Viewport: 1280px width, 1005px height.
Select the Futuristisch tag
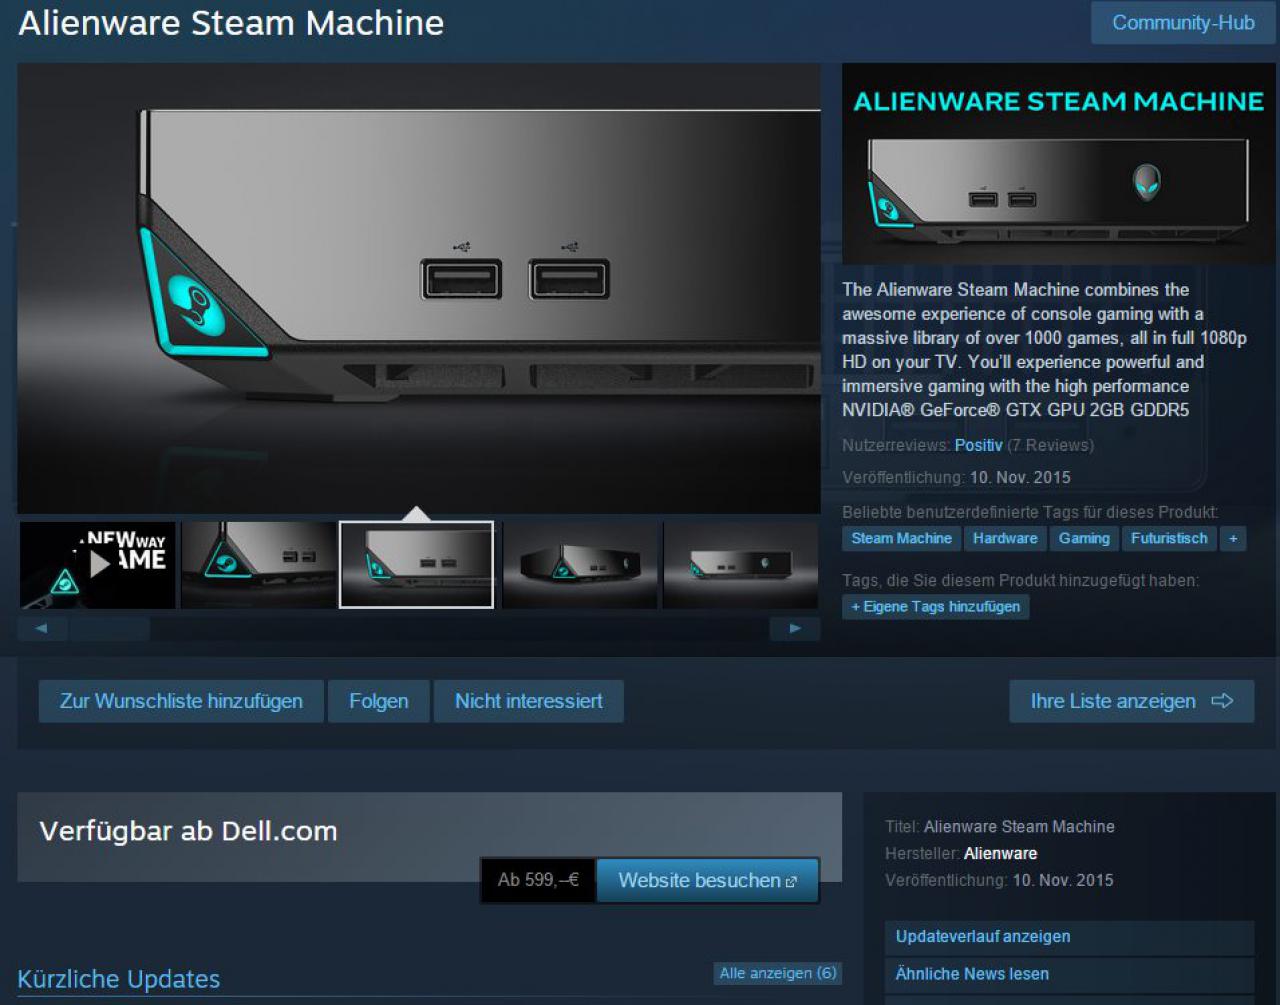(1169, 538)
